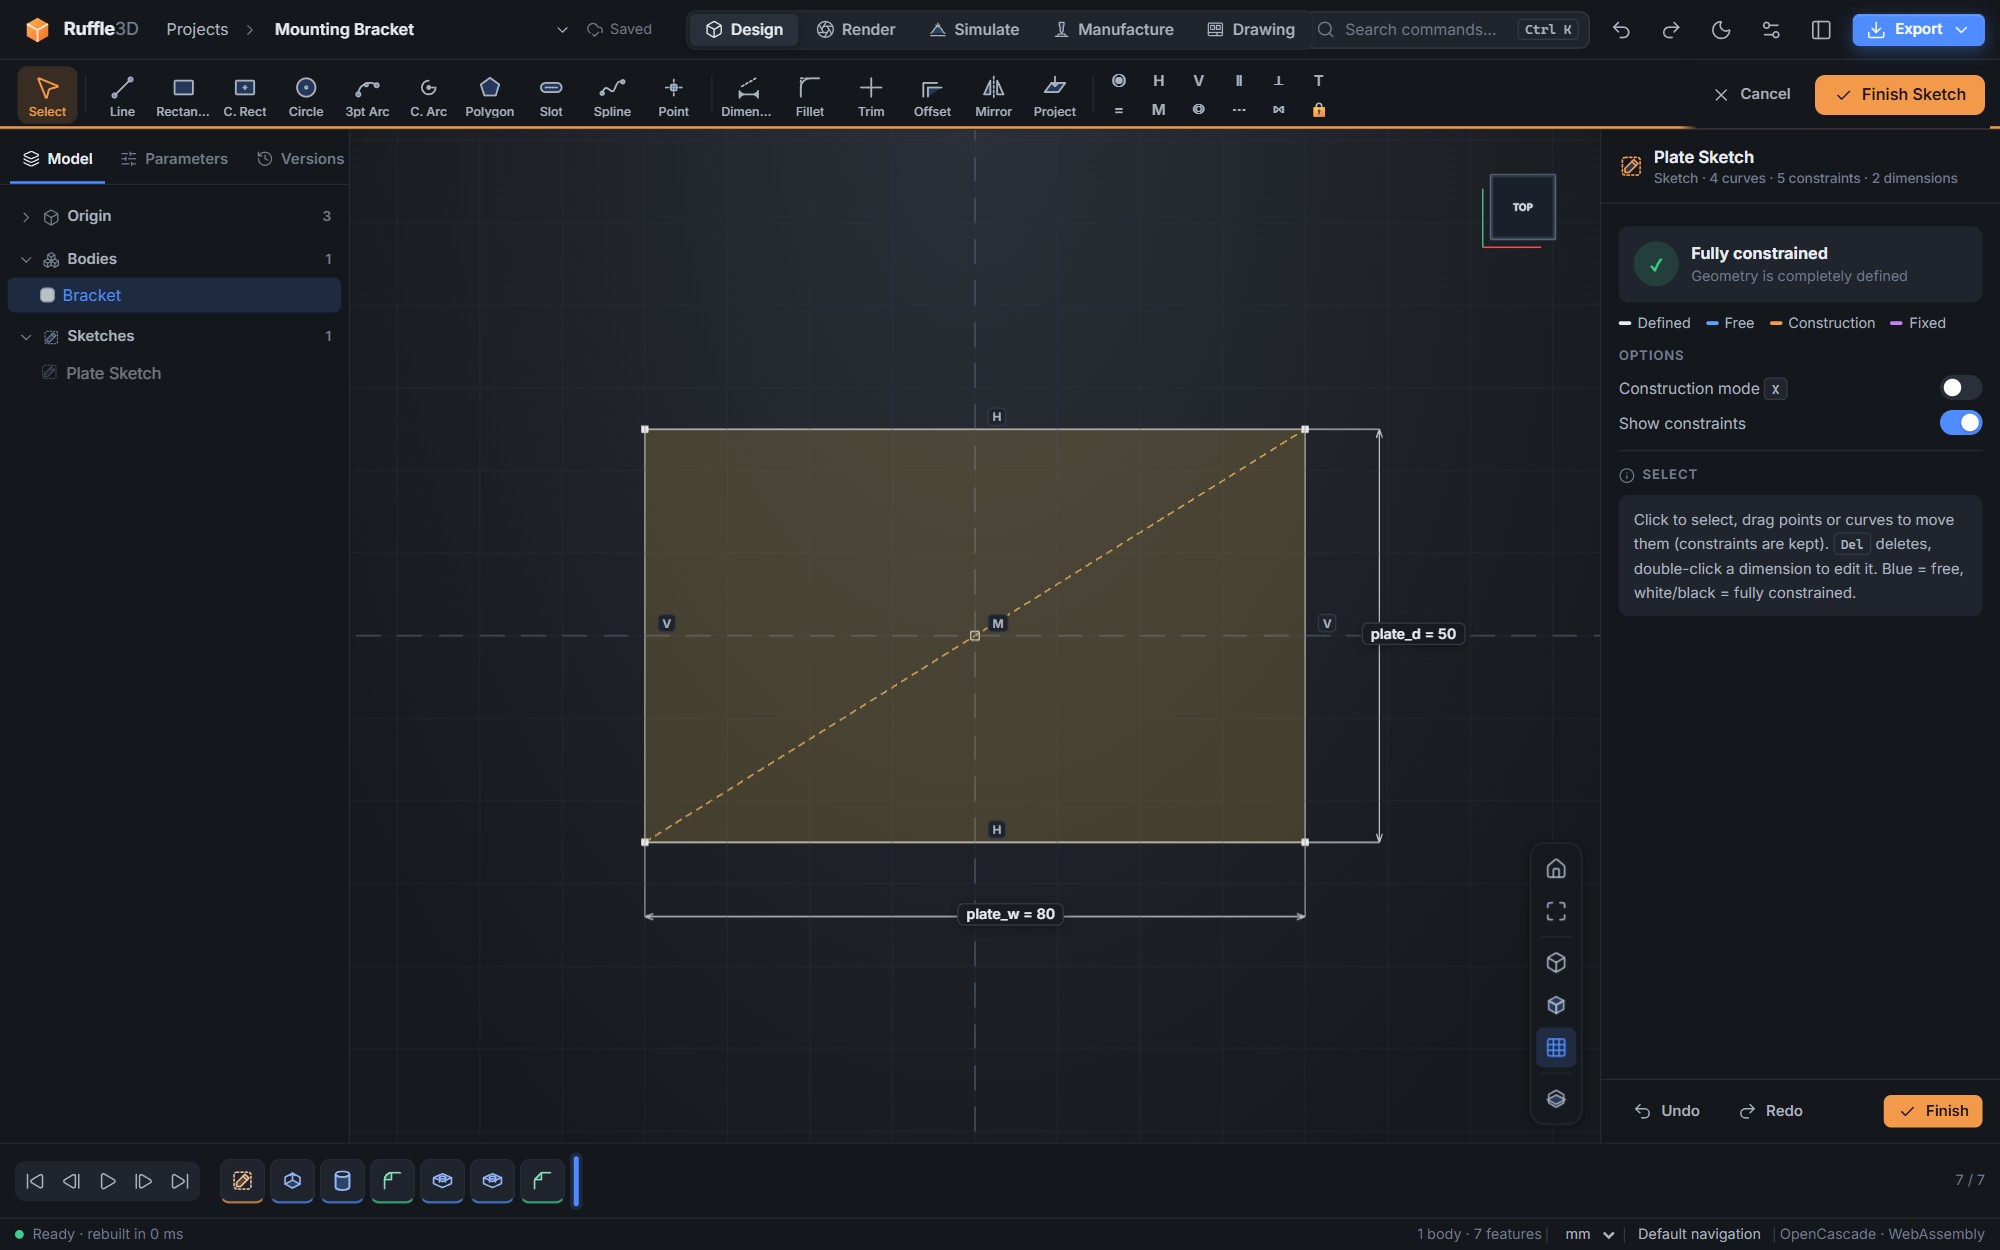This screenshot has width=2000, height=1250.
Task: Open the Manufacture workspace tab
Action: click(1114, 30)
